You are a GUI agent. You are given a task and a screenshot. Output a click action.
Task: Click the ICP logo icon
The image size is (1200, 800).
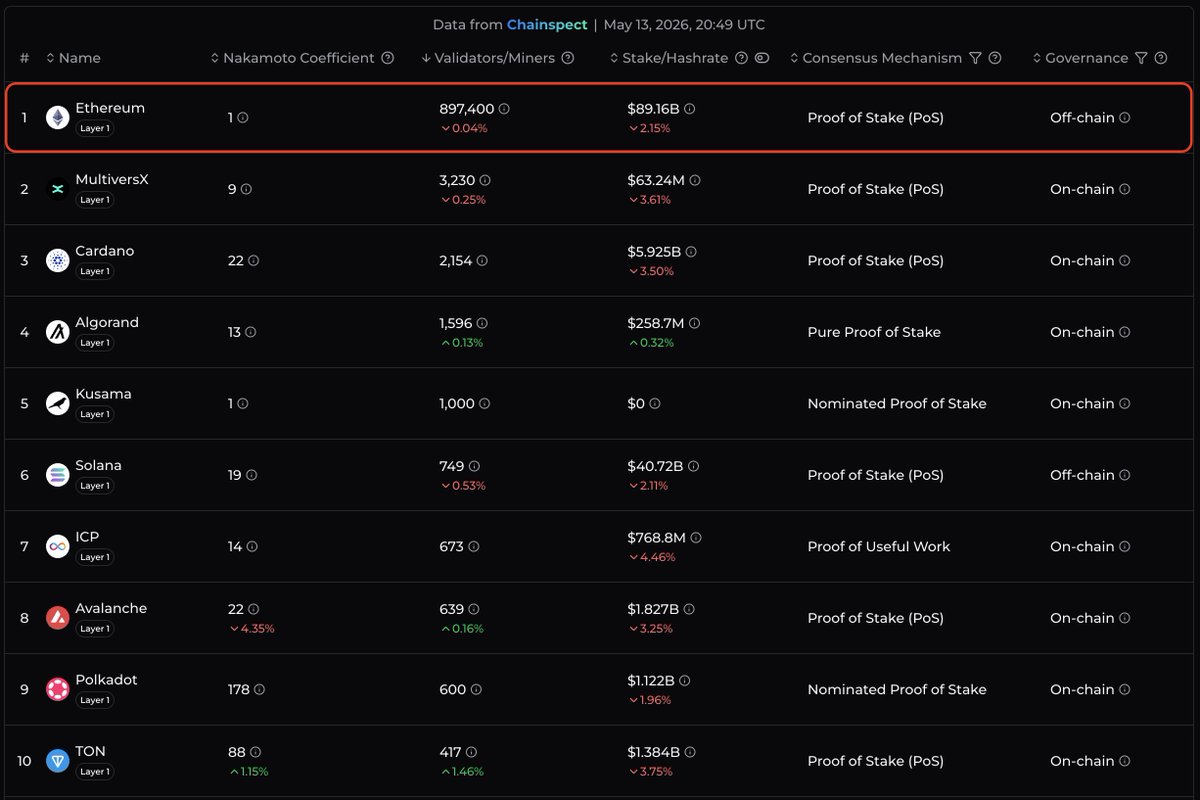[x=58, y=547]
